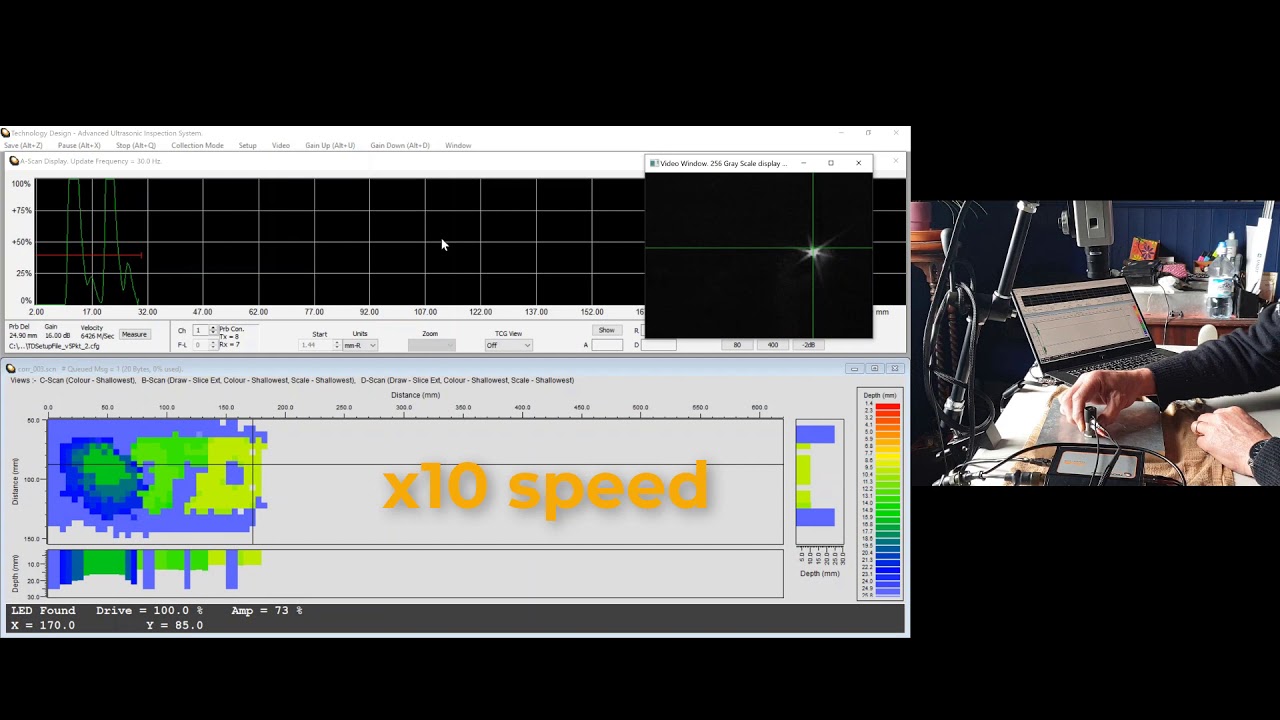
Task: Select red 1.4 depth legend swatch
Action: point(888,406)
